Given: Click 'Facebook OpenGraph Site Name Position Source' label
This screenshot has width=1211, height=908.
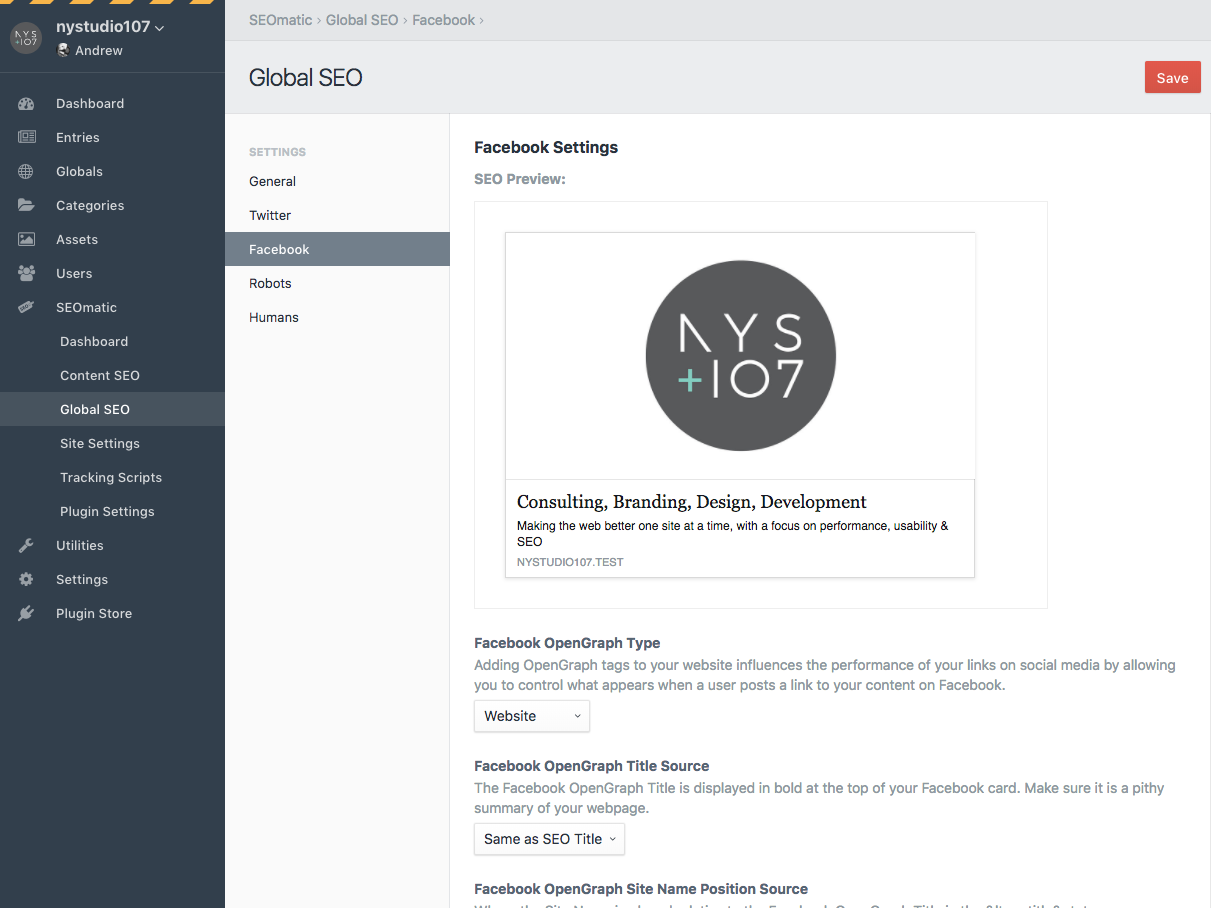Looking at the screenshot, I should click(641, 889).
